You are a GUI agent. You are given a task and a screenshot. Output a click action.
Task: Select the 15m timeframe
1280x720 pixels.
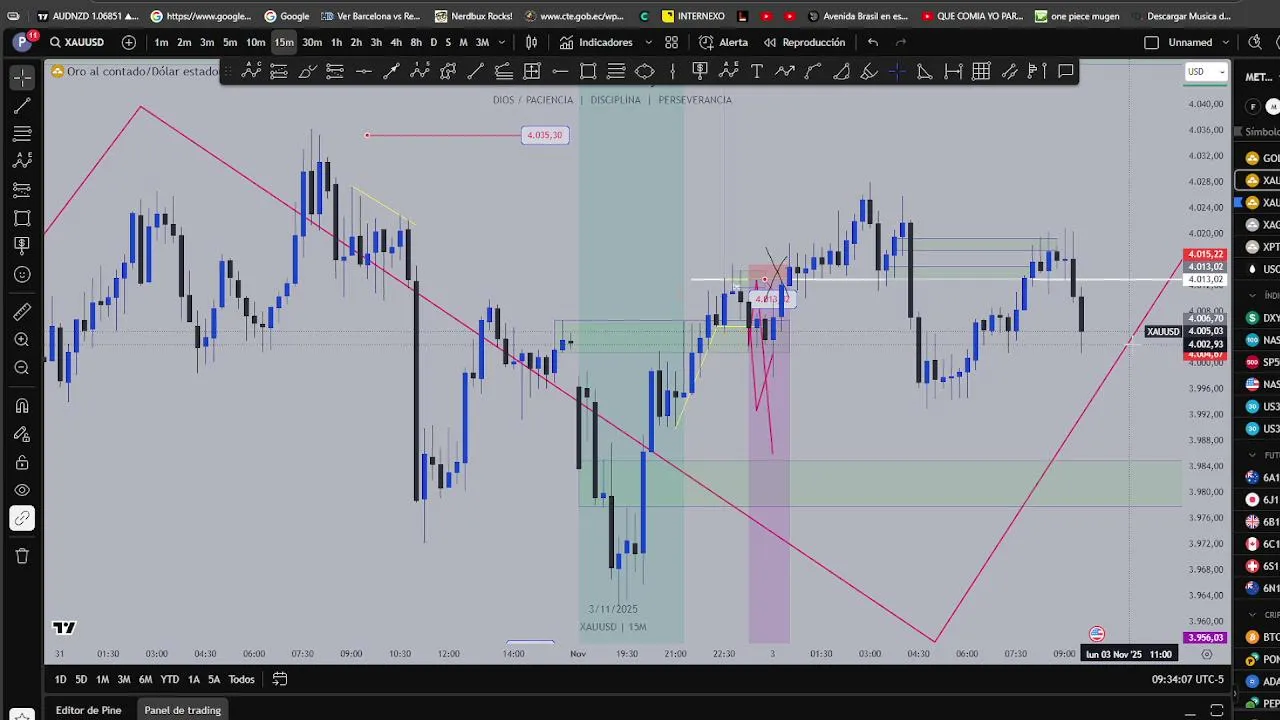click(x=284, y=42)
